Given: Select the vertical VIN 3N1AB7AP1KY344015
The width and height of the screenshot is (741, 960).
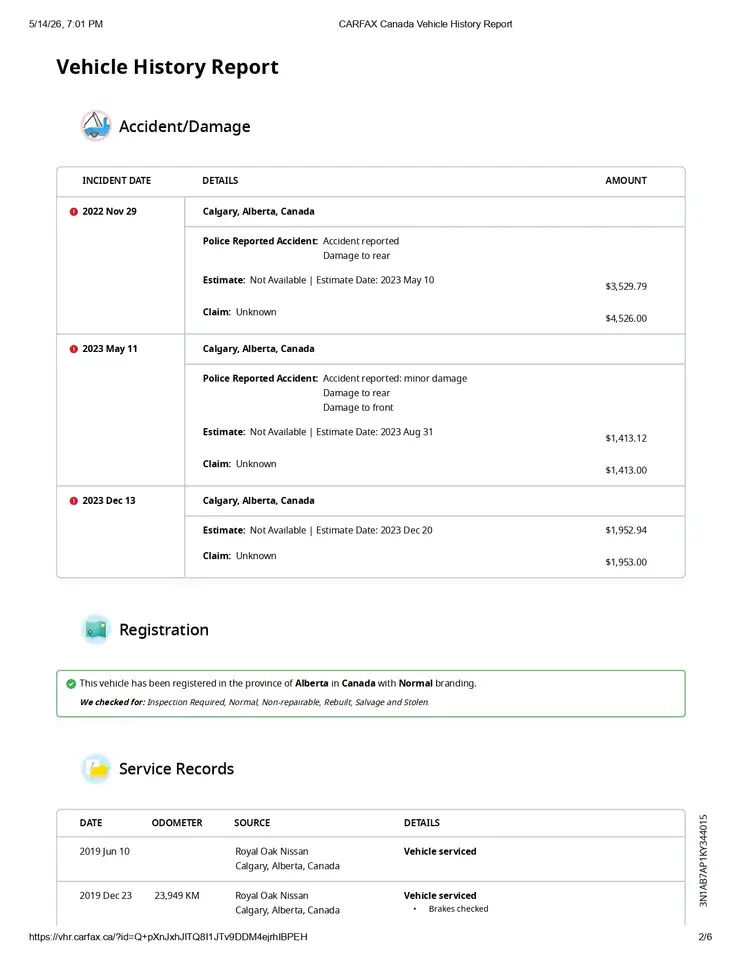Looking at the screenshot, I should tap(704, 860).
